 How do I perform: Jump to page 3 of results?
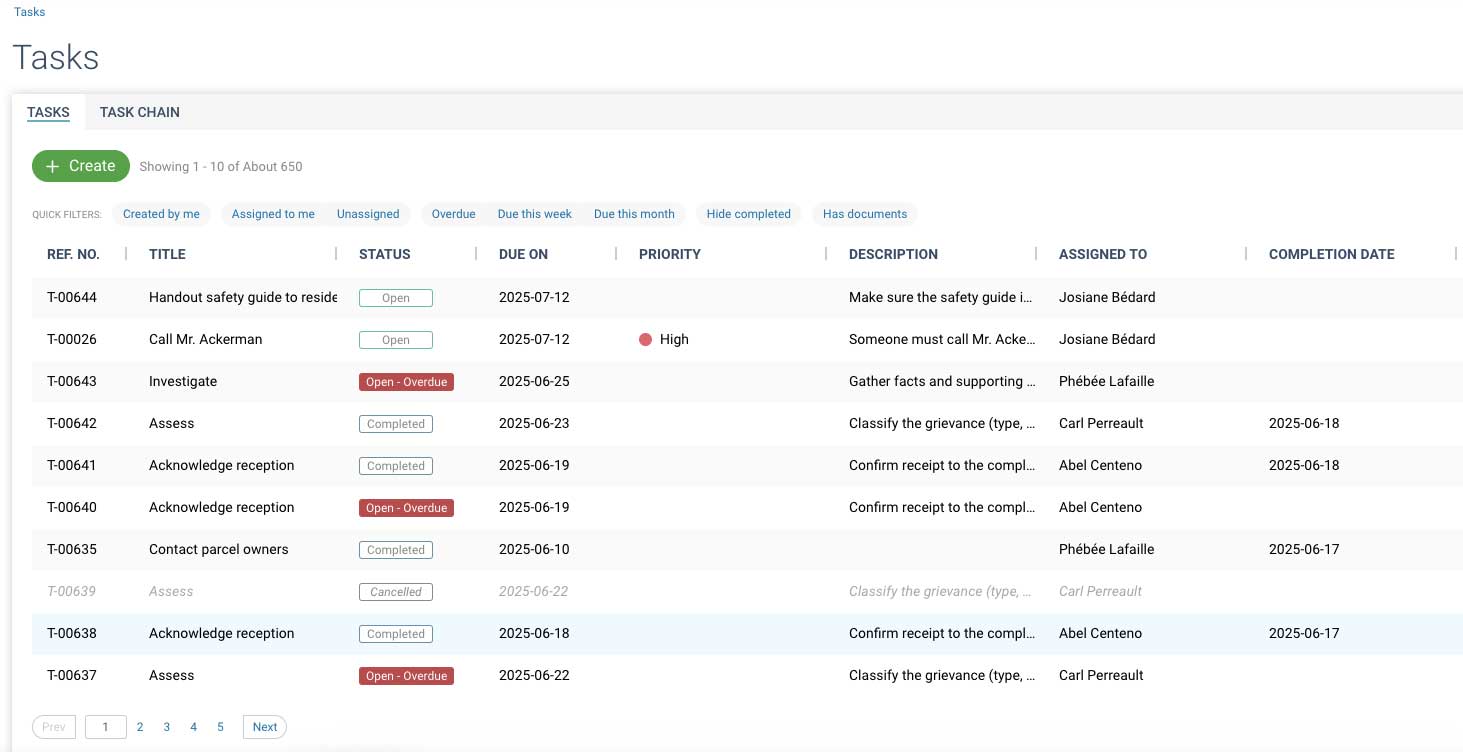click(167, 727)
